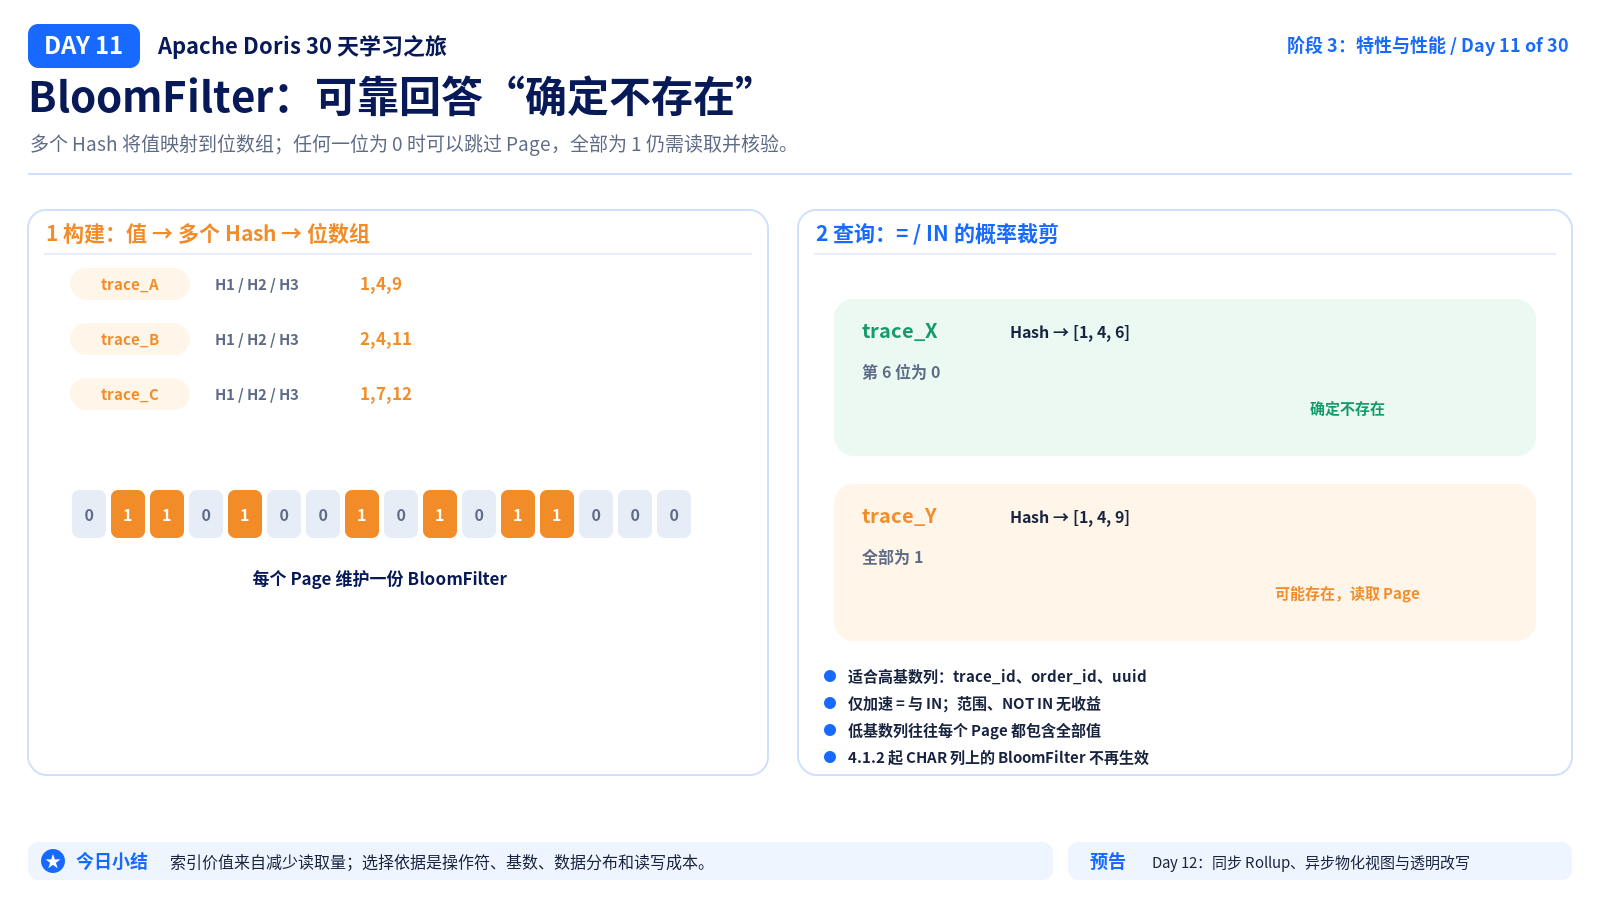
Task: Click the "今日小结" label
Action: [112, 861]
